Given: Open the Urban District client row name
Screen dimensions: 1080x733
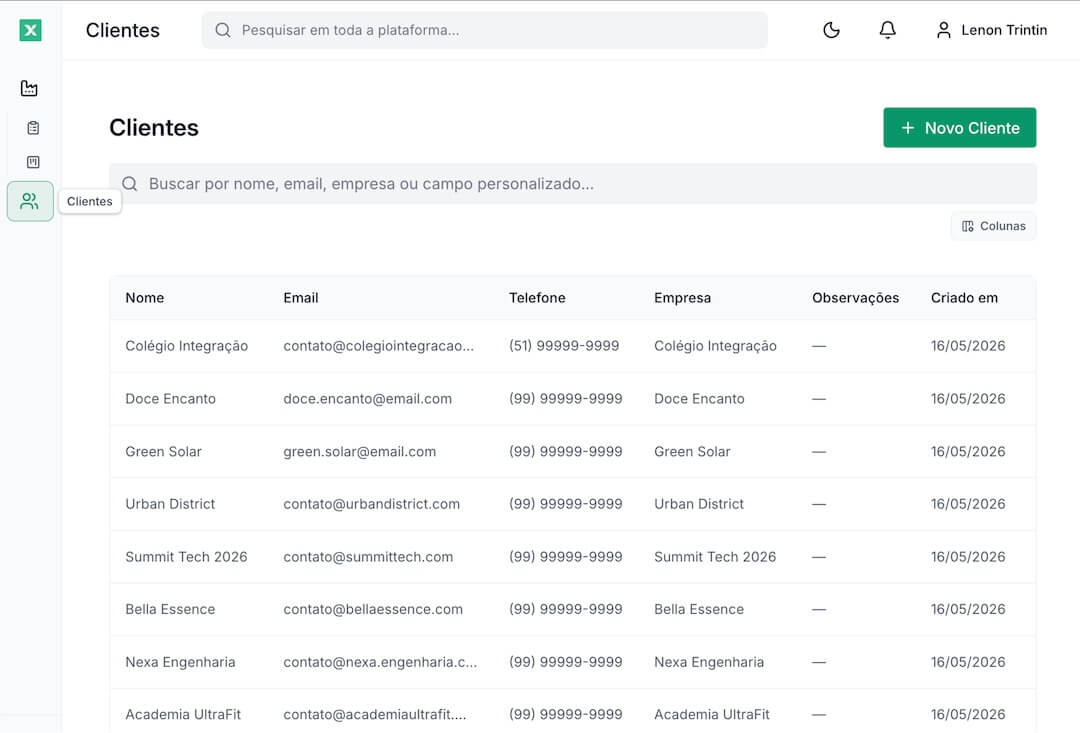Looking at the screenshot, I should [x=170, y=504].
